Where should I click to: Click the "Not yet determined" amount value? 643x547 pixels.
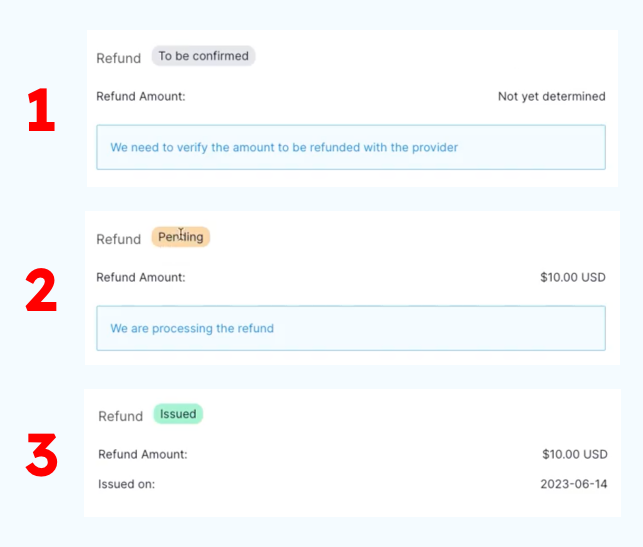tap(551, 97)
